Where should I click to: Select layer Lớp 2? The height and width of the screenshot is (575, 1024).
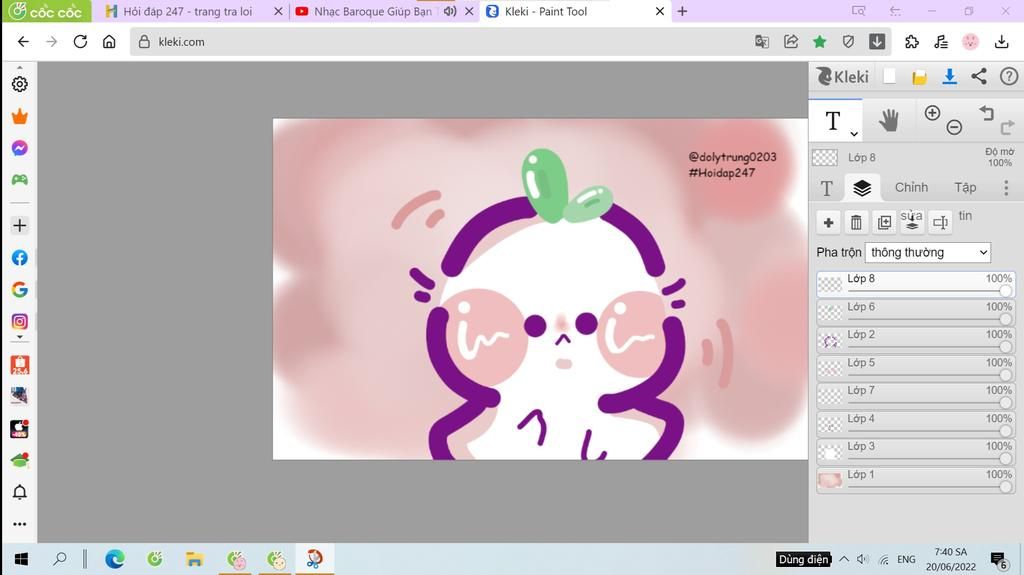pyautogui.click(x=916, y=340)
